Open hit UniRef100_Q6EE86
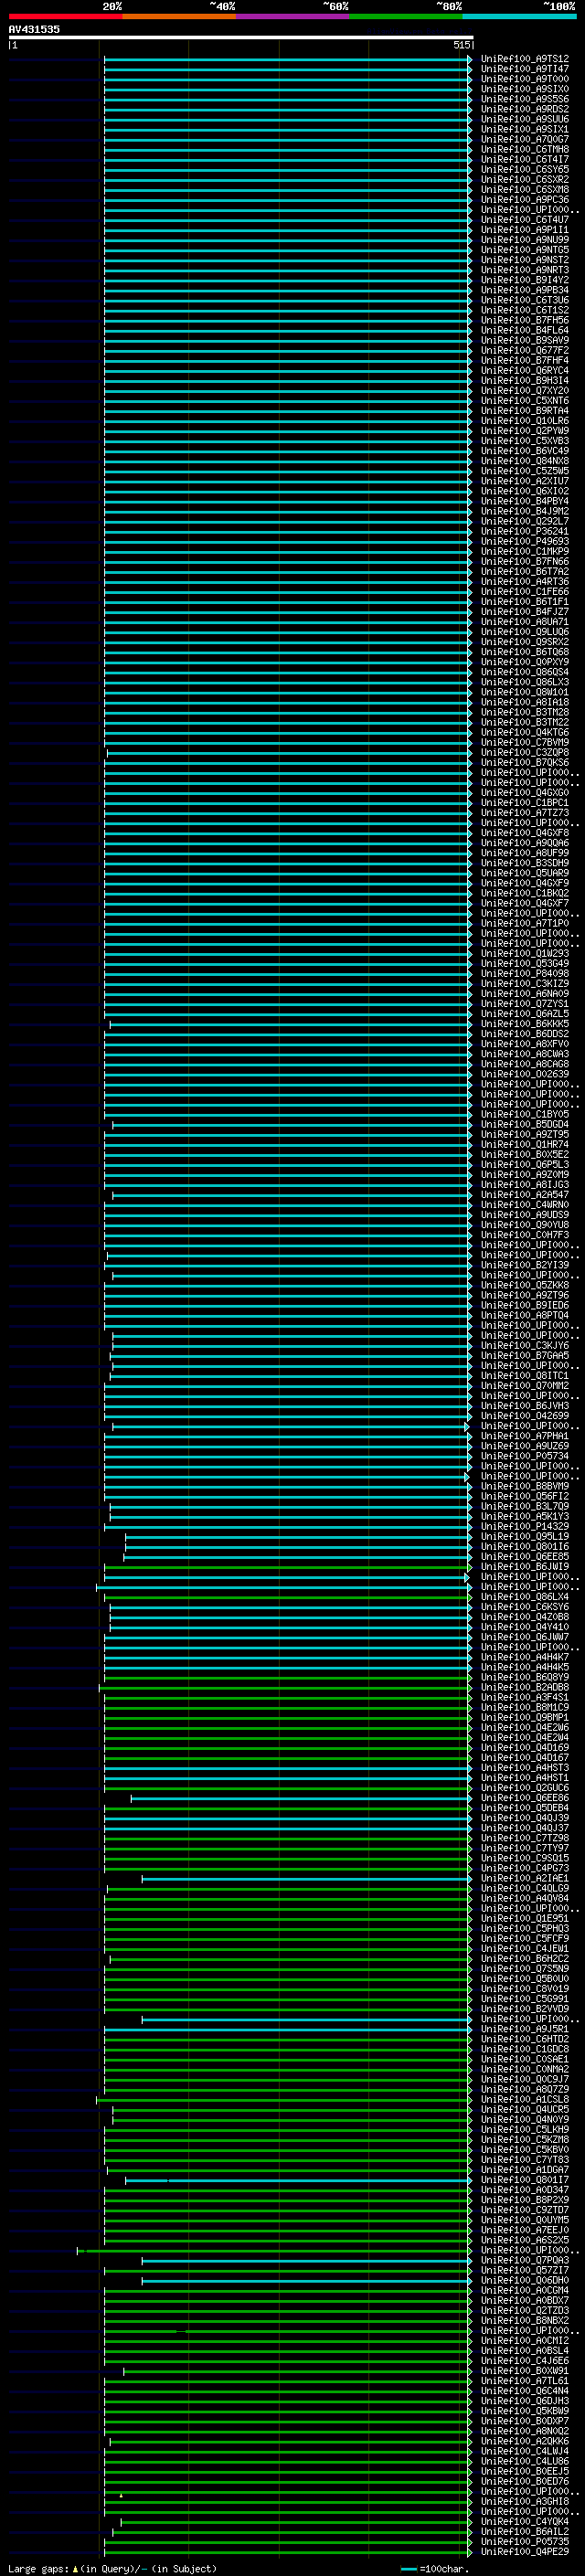The image size is (585, 2576). 524,1797
